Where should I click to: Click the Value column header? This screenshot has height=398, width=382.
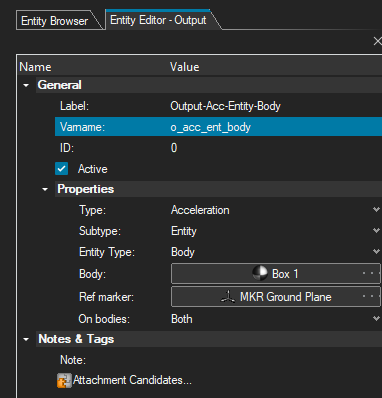185,67
